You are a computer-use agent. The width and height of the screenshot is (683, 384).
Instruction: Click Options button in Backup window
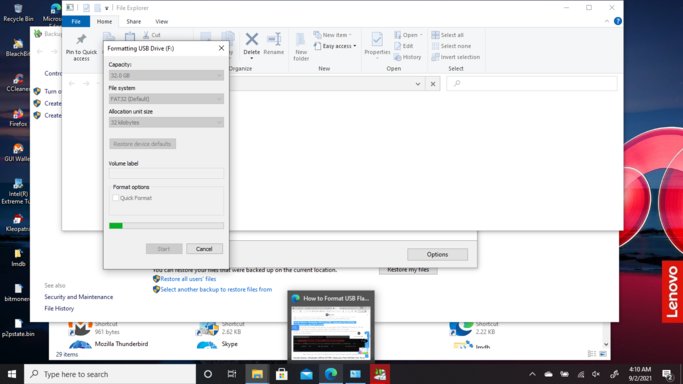(x=437, y=254)
